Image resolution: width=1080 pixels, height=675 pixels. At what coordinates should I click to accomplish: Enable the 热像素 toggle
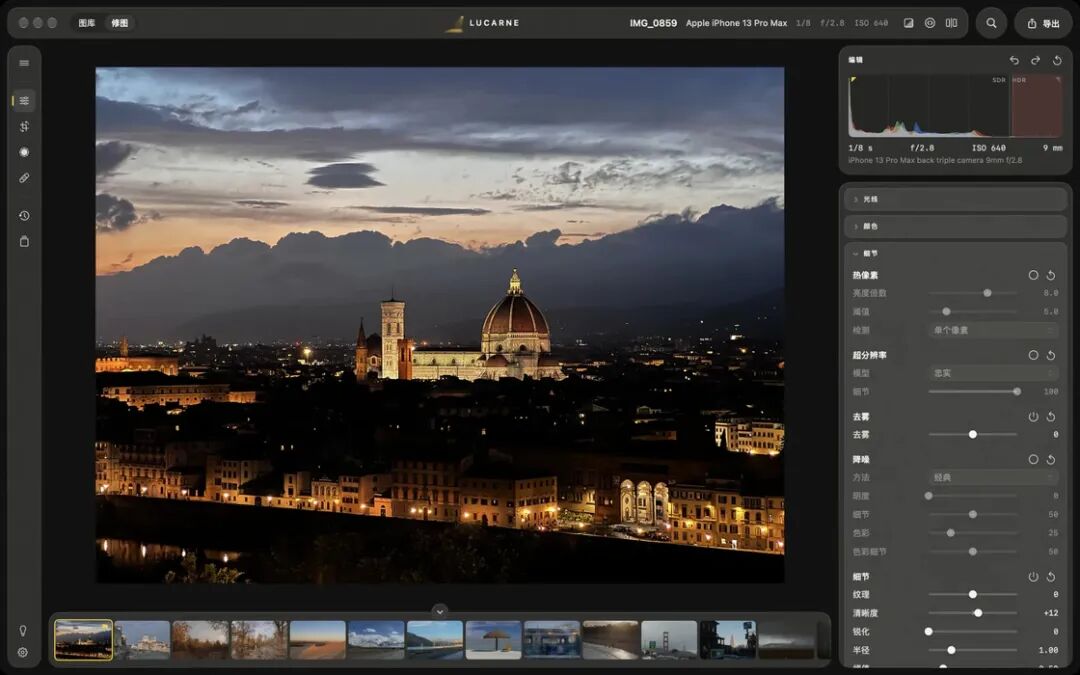click(1033, 275)
